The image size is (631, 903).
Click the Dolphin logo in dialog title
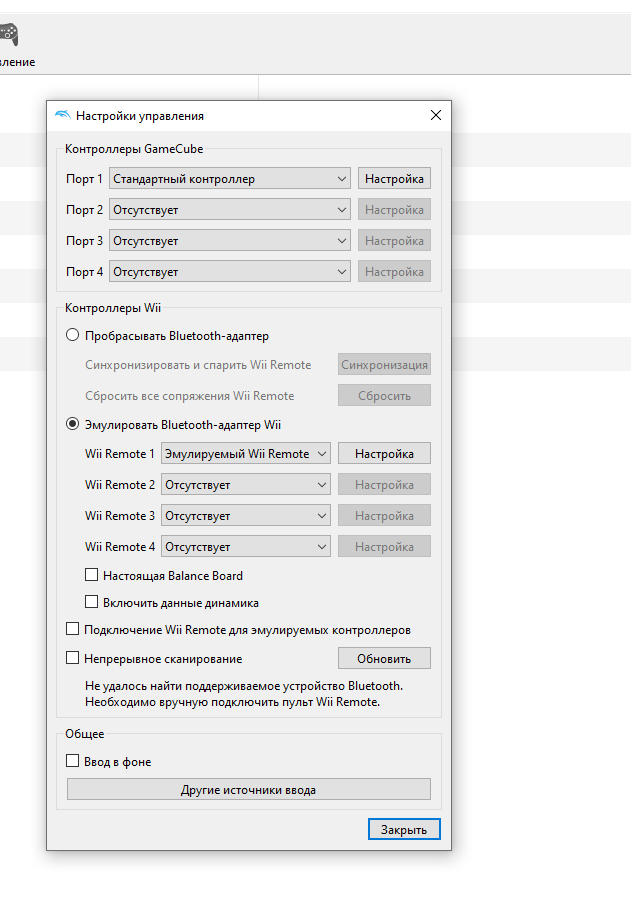[62, 115]
